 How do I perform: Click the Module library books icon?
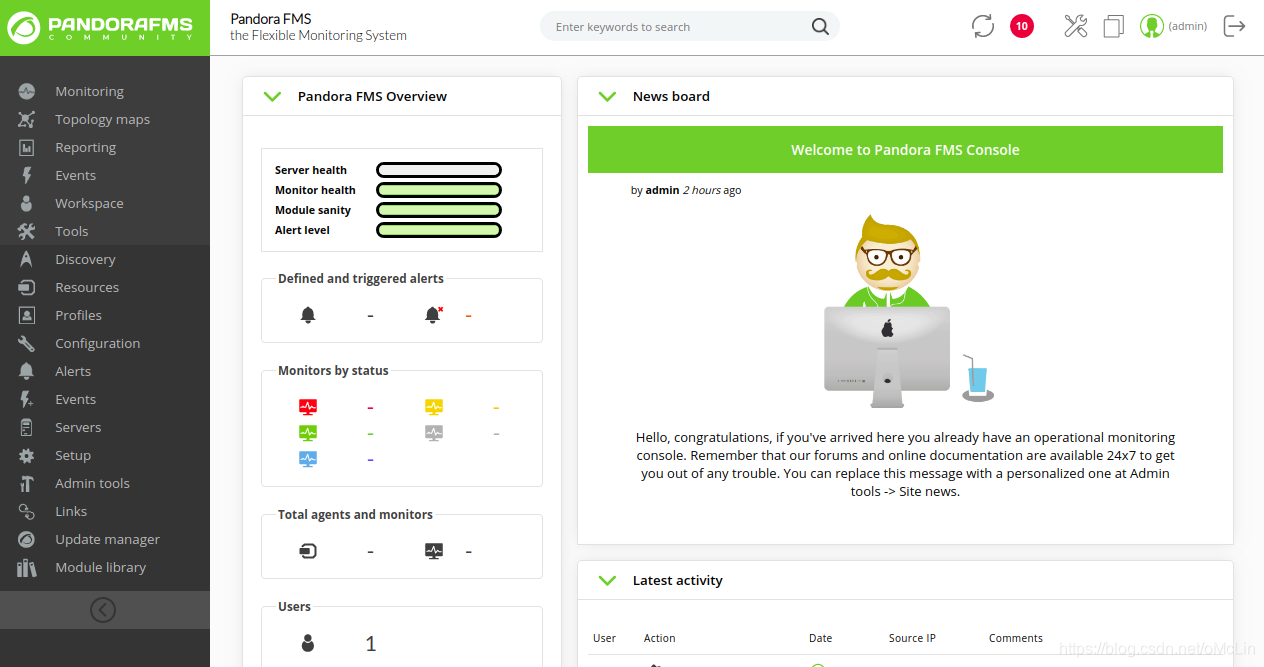pos(27,567)
